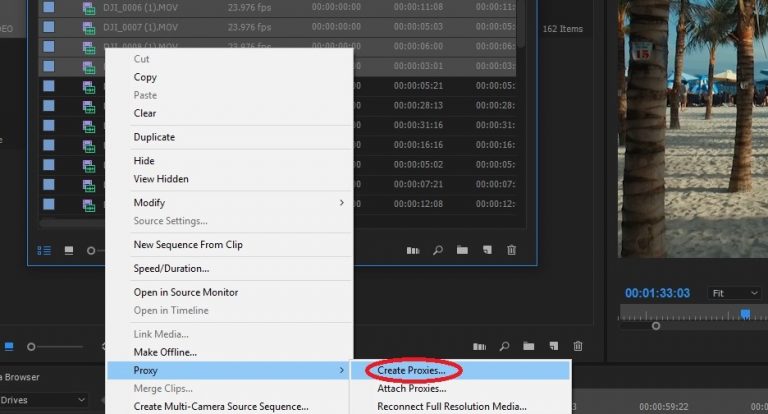
Task: Click the blue 00:01:33:03 timecode field
Action: pos(657,293)
